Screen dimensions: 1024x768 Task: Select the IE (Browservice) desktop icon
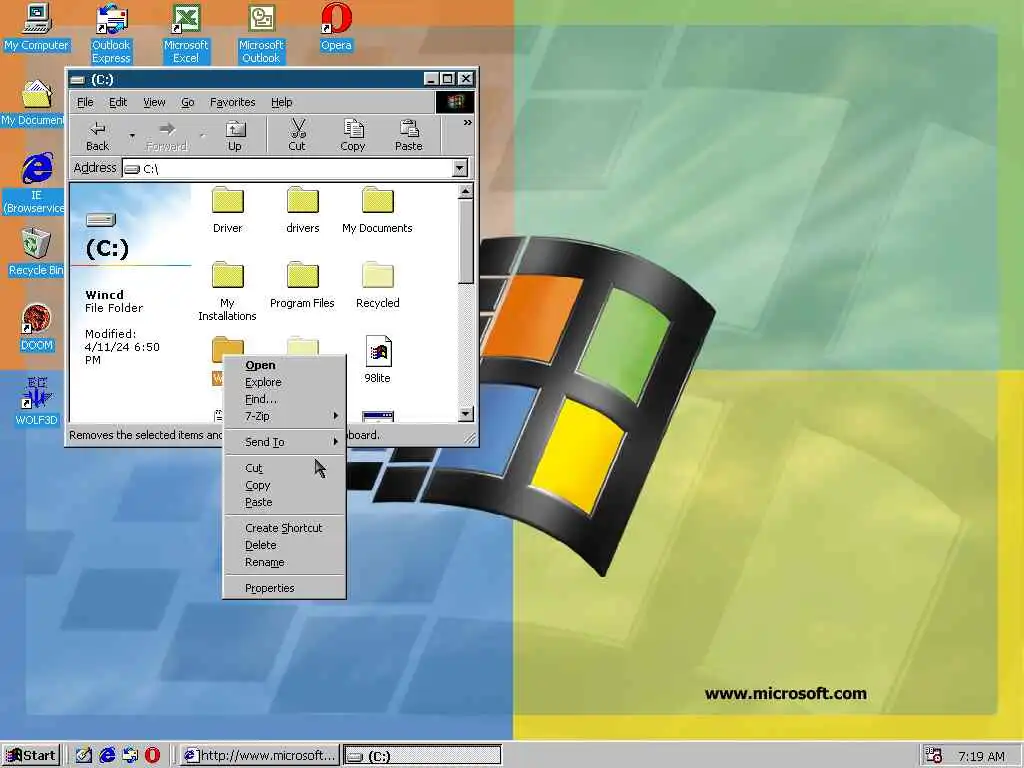(x=34, y=184)
